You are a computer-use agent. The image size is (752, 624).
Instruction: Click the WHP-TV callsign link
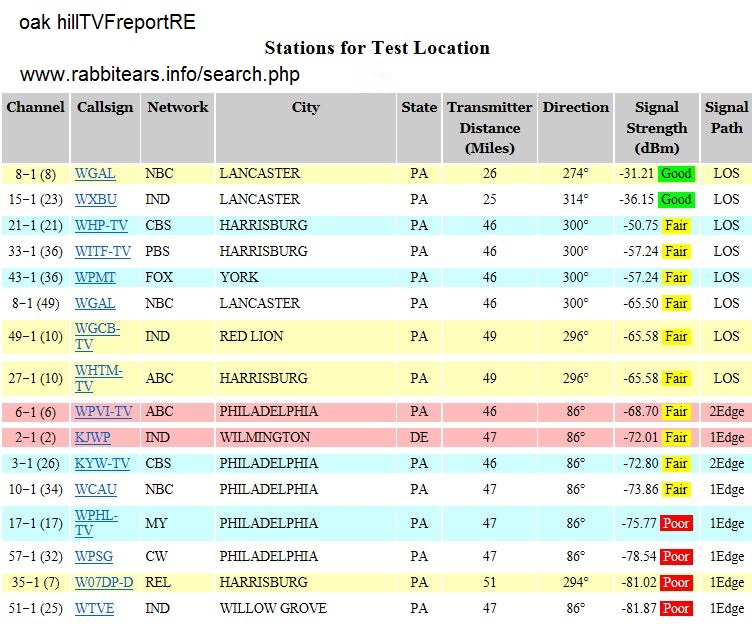[101, 226]
